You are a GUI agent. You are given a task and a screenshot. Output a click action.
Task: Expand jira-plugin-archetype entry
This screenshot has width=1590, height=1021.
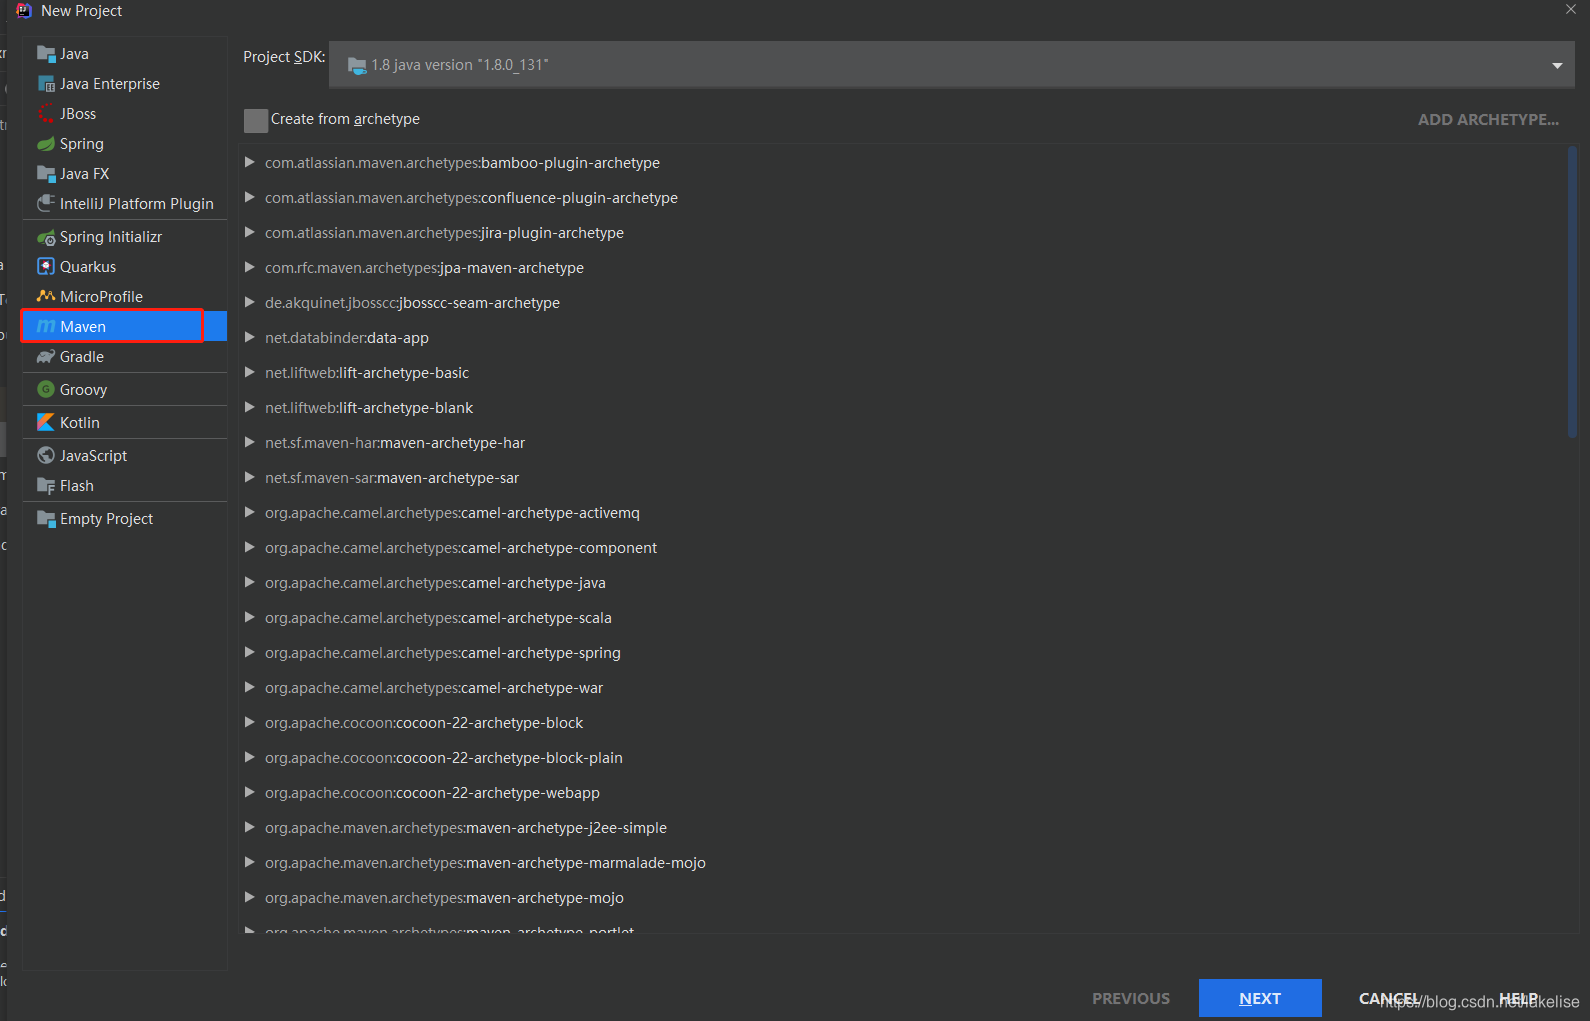[250, 233]
